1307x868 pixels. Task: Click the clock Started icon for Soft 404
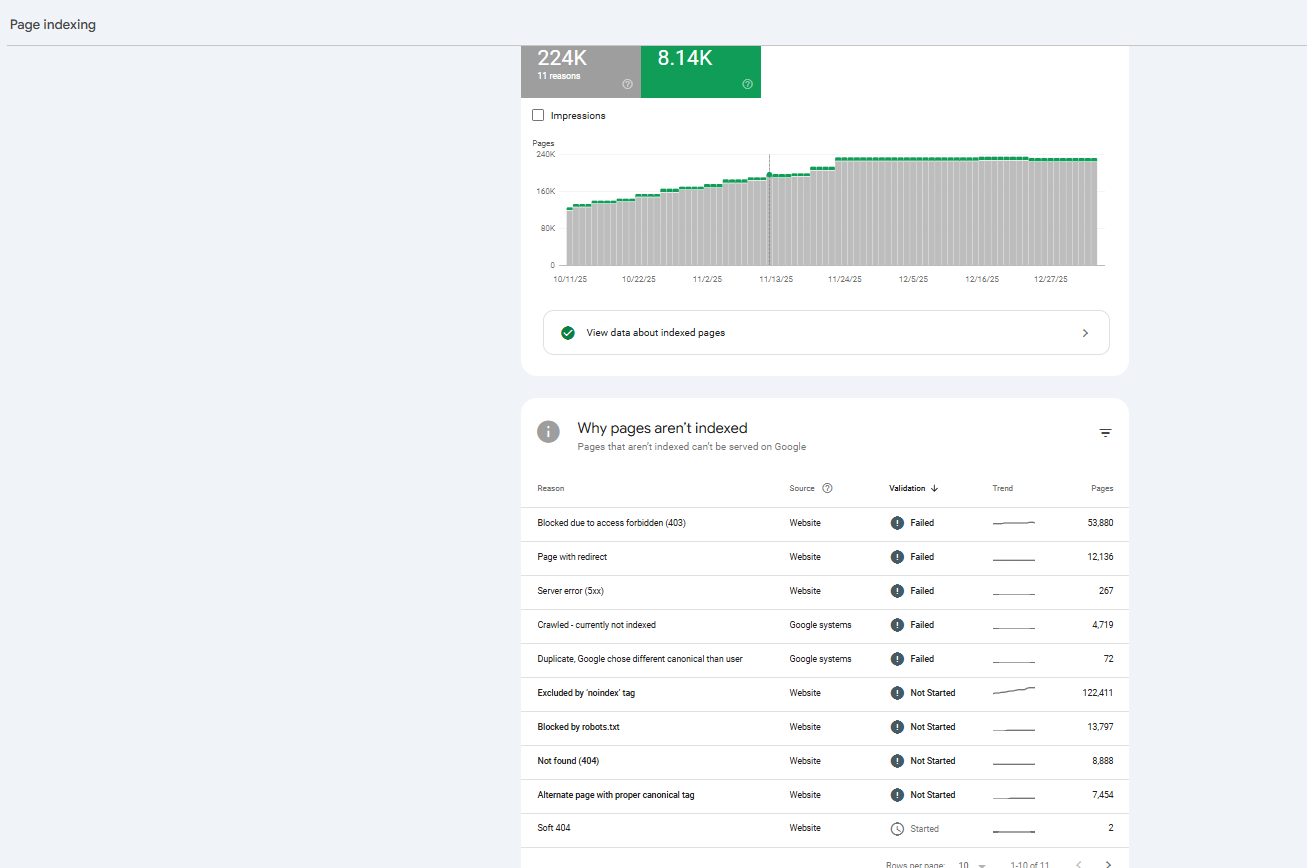(897, 829)
